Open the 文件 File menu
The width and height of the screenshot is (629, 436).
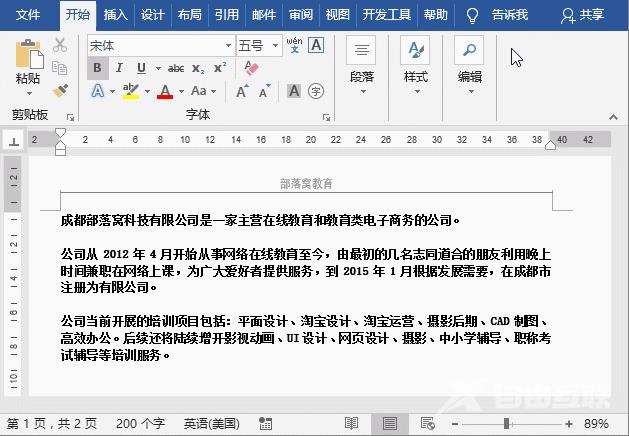(28, 15)
